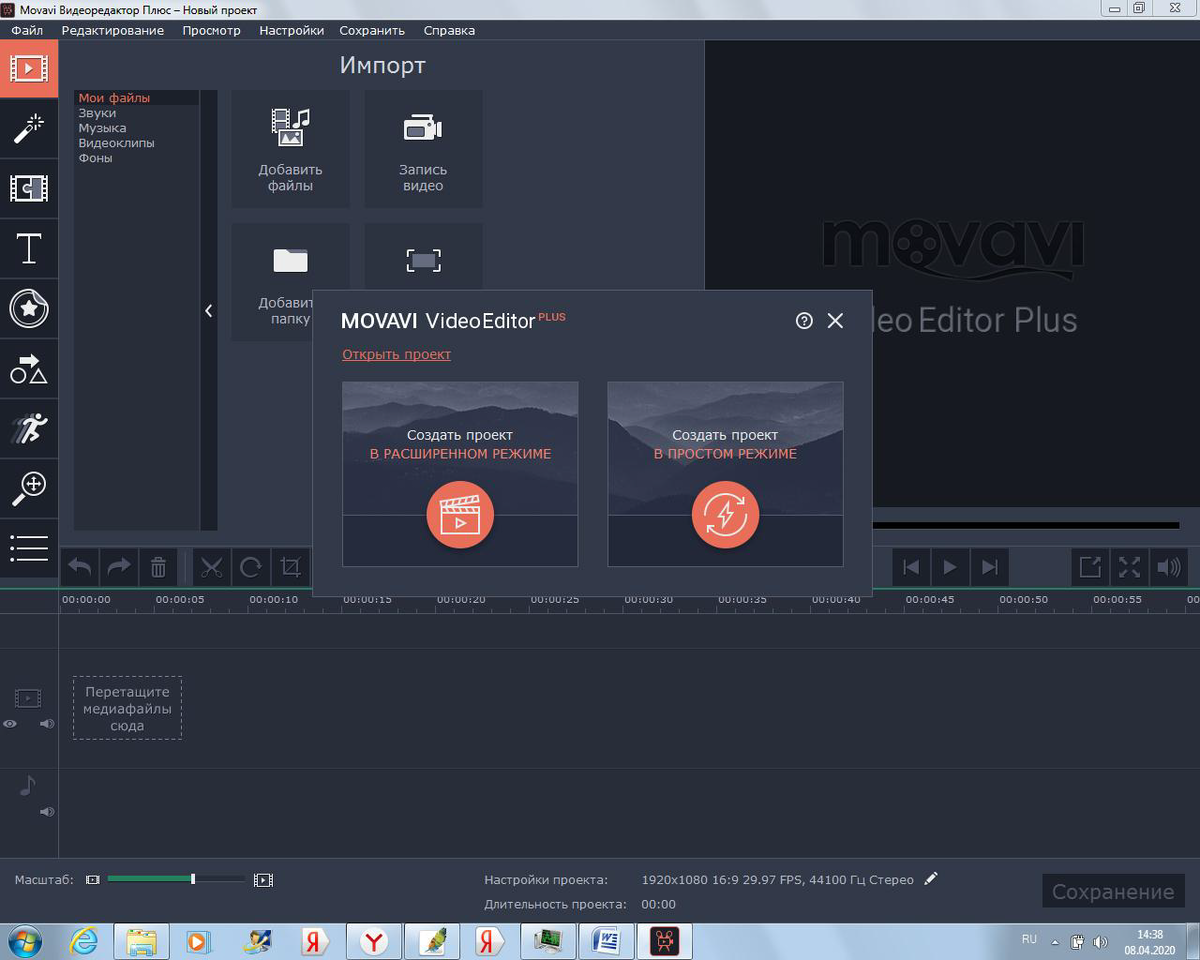
Task: Click the RU language indicator in the tray
Action: pyautogui.click(x=1029, y=940)
